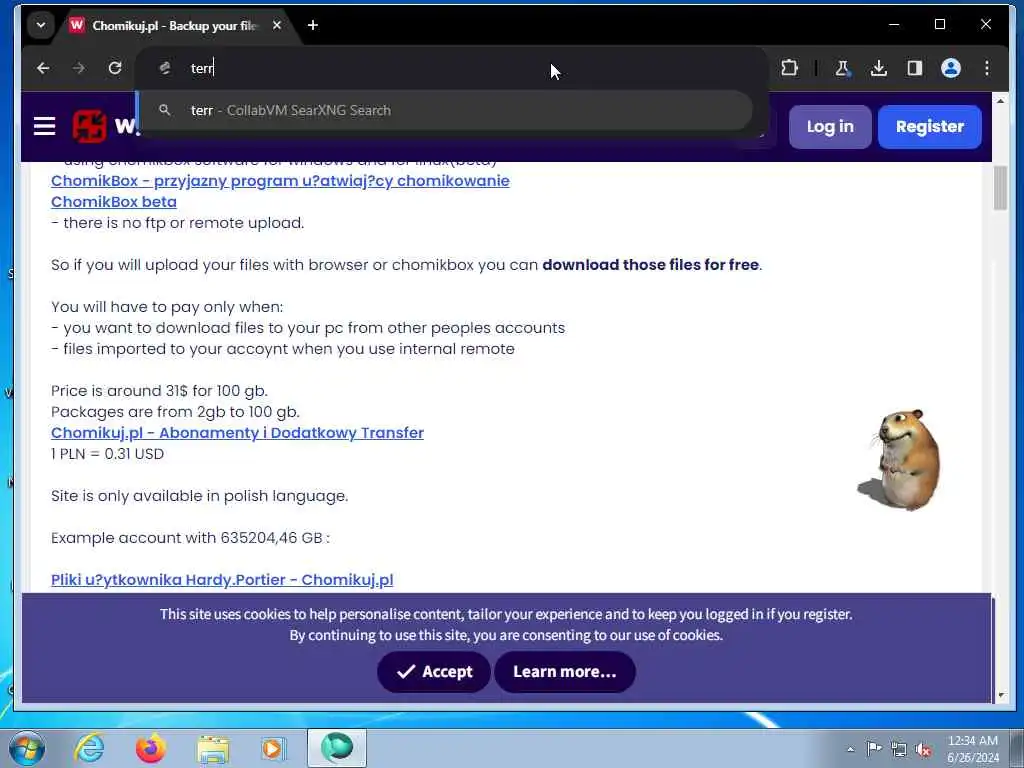Go back with the browser back arrow
Image resolution: width=1024 pixels, height=768 pixels.
click(x=43, y=68)
